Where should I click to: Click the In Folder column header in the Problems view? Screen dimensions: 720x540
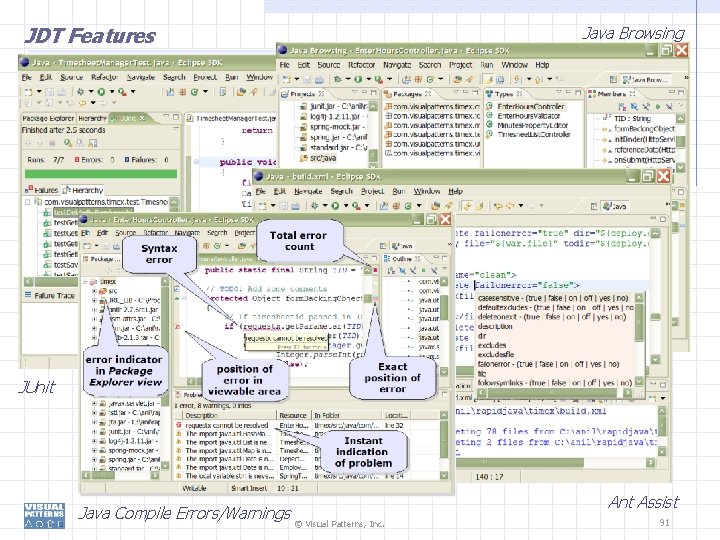pyautogui.click(x=347, y=415)
